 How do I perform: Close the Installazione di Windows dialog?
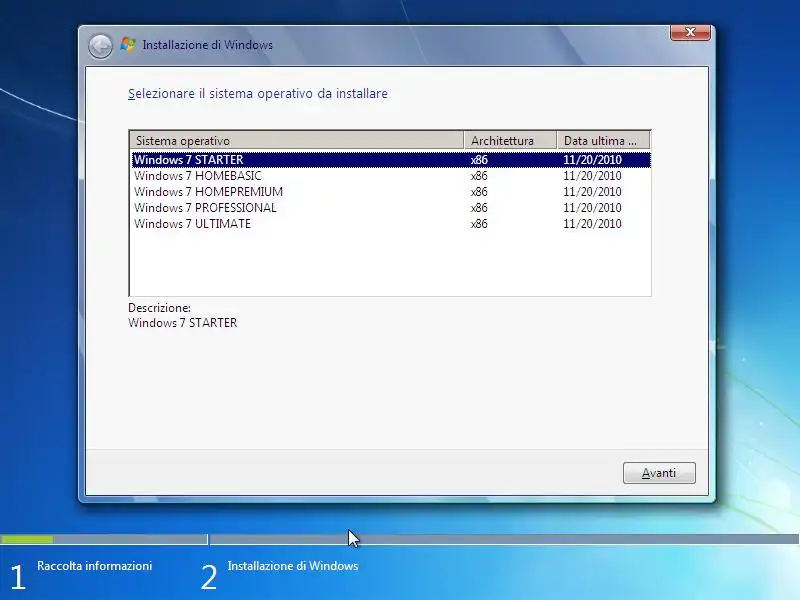pyautogui.click(x=690, y=32)
